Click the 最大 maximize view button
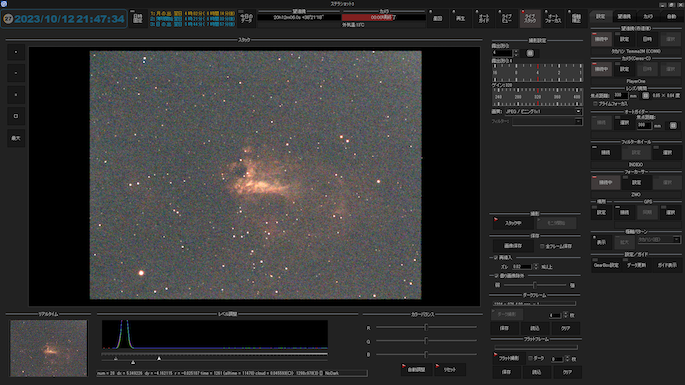Image resolution: width=685 pixels, height=385 pixels. point(16,138)
